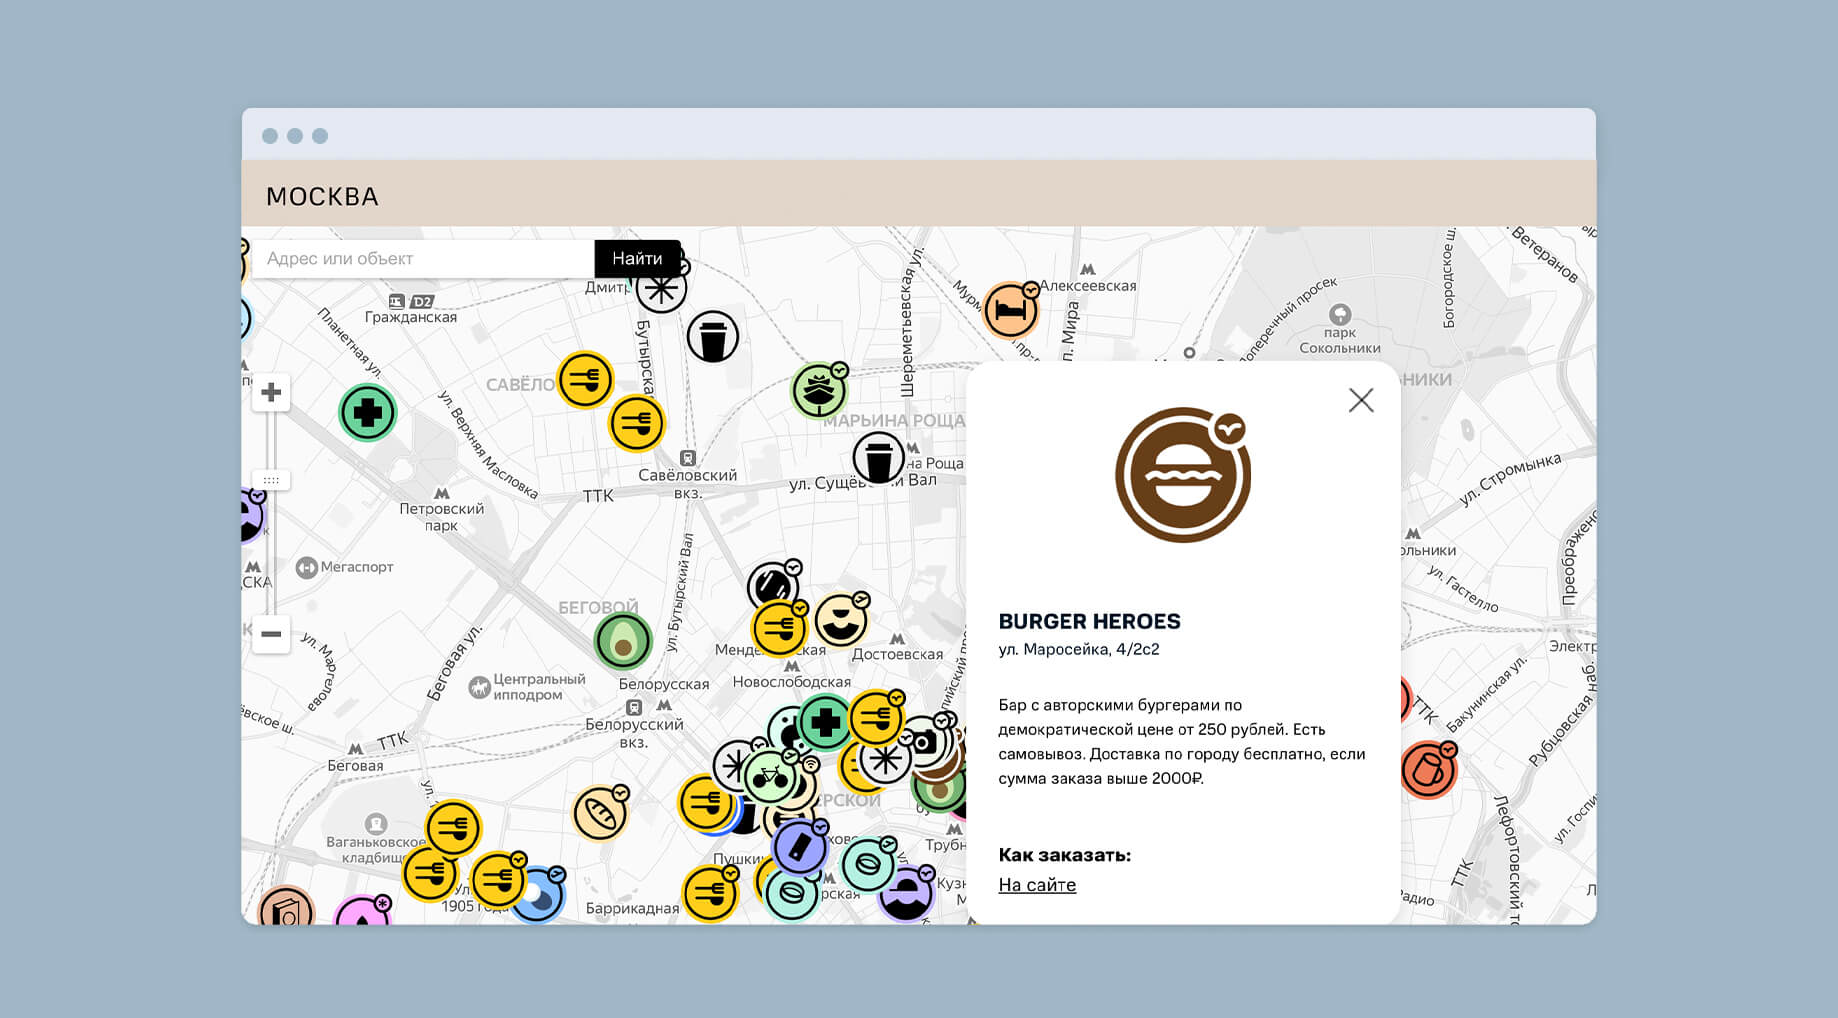This screenshot has width=1838, height=1018.
Task: Click the ул. Маросейка, 4/2с2 address
Action: coord(1079,649)
